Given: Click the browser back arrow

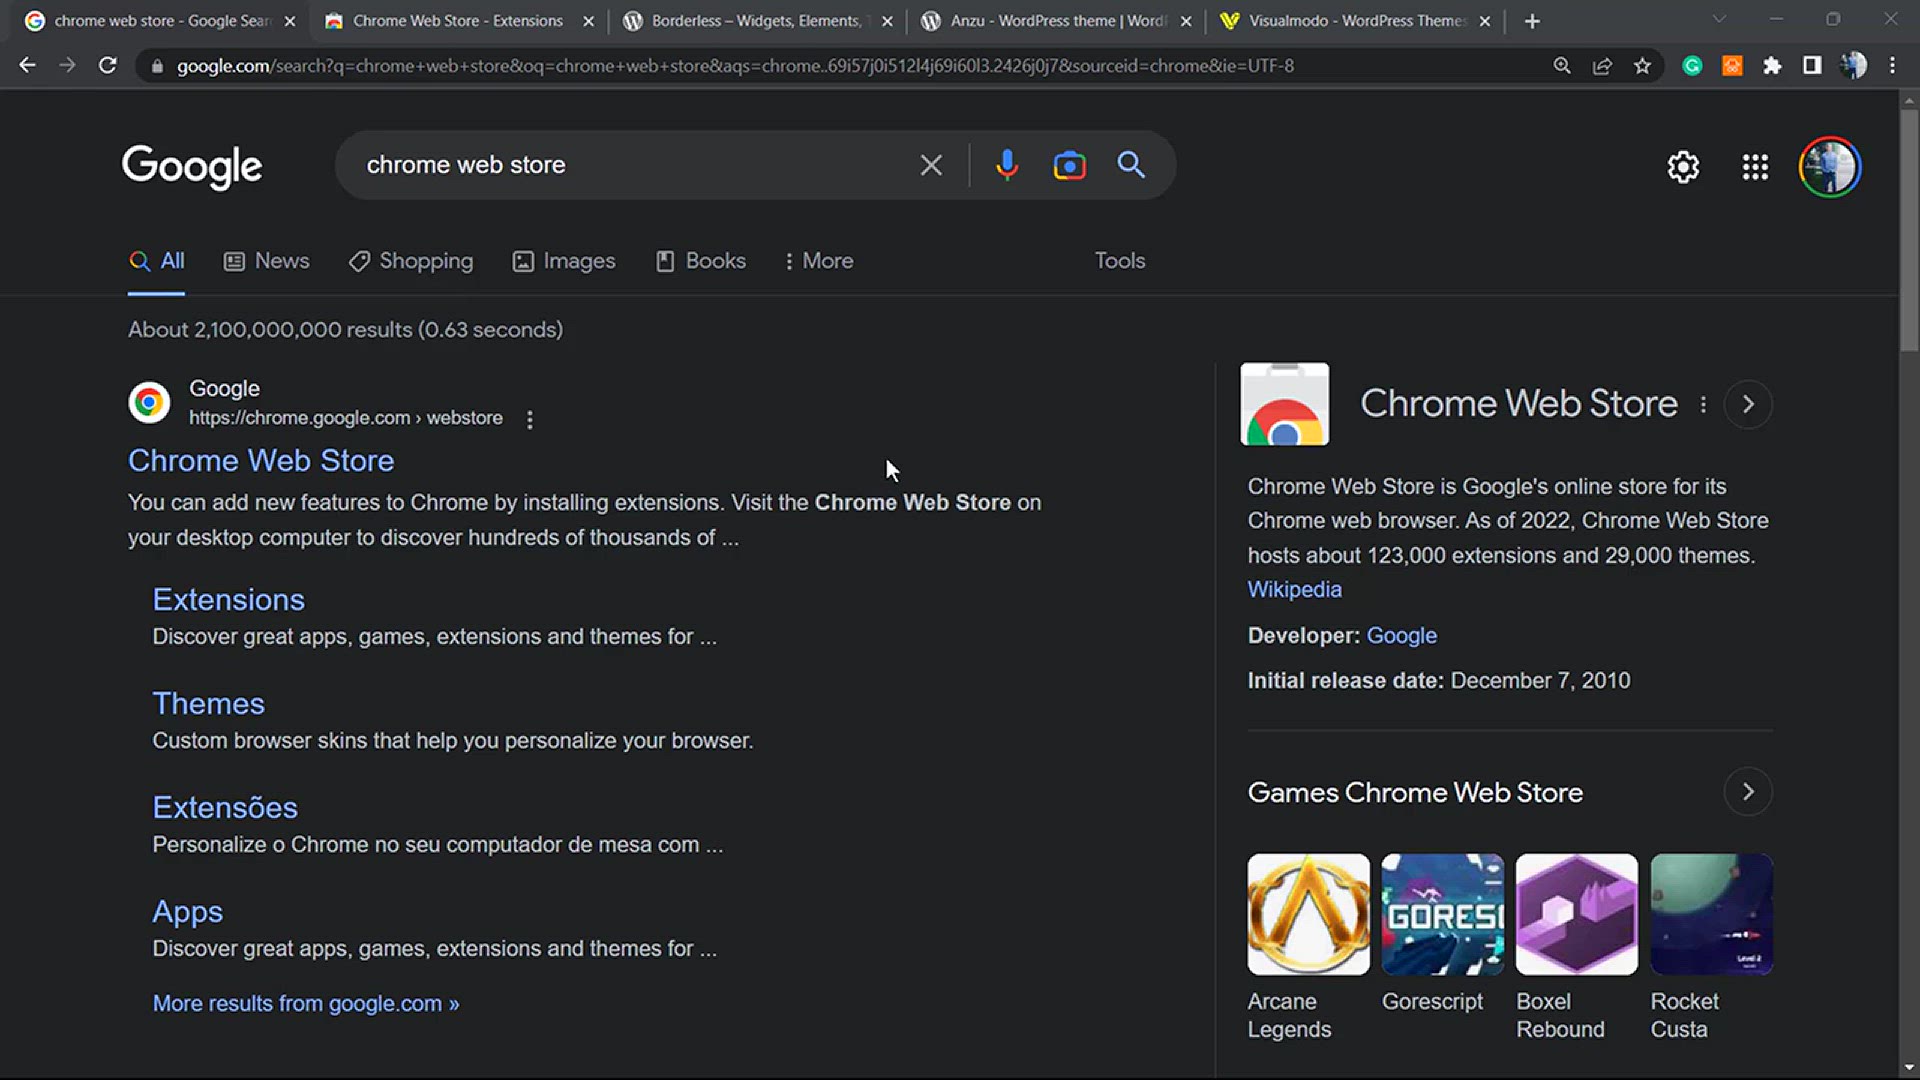Looking at the screenshot, I should coord(27,66).
